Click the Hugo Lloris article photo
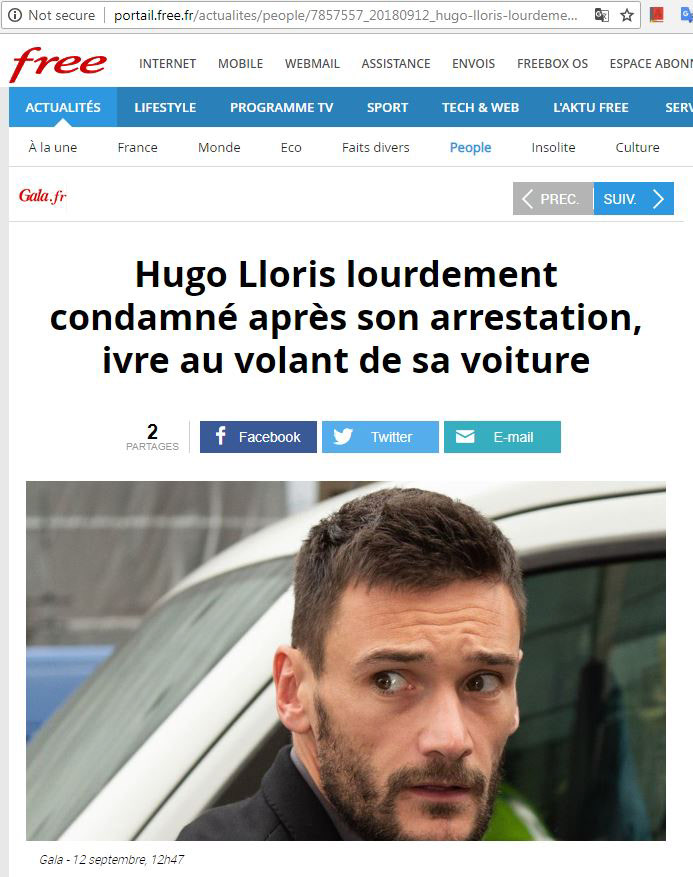Image resolution: width=693 pixels, height=877 pixels. 346,661
